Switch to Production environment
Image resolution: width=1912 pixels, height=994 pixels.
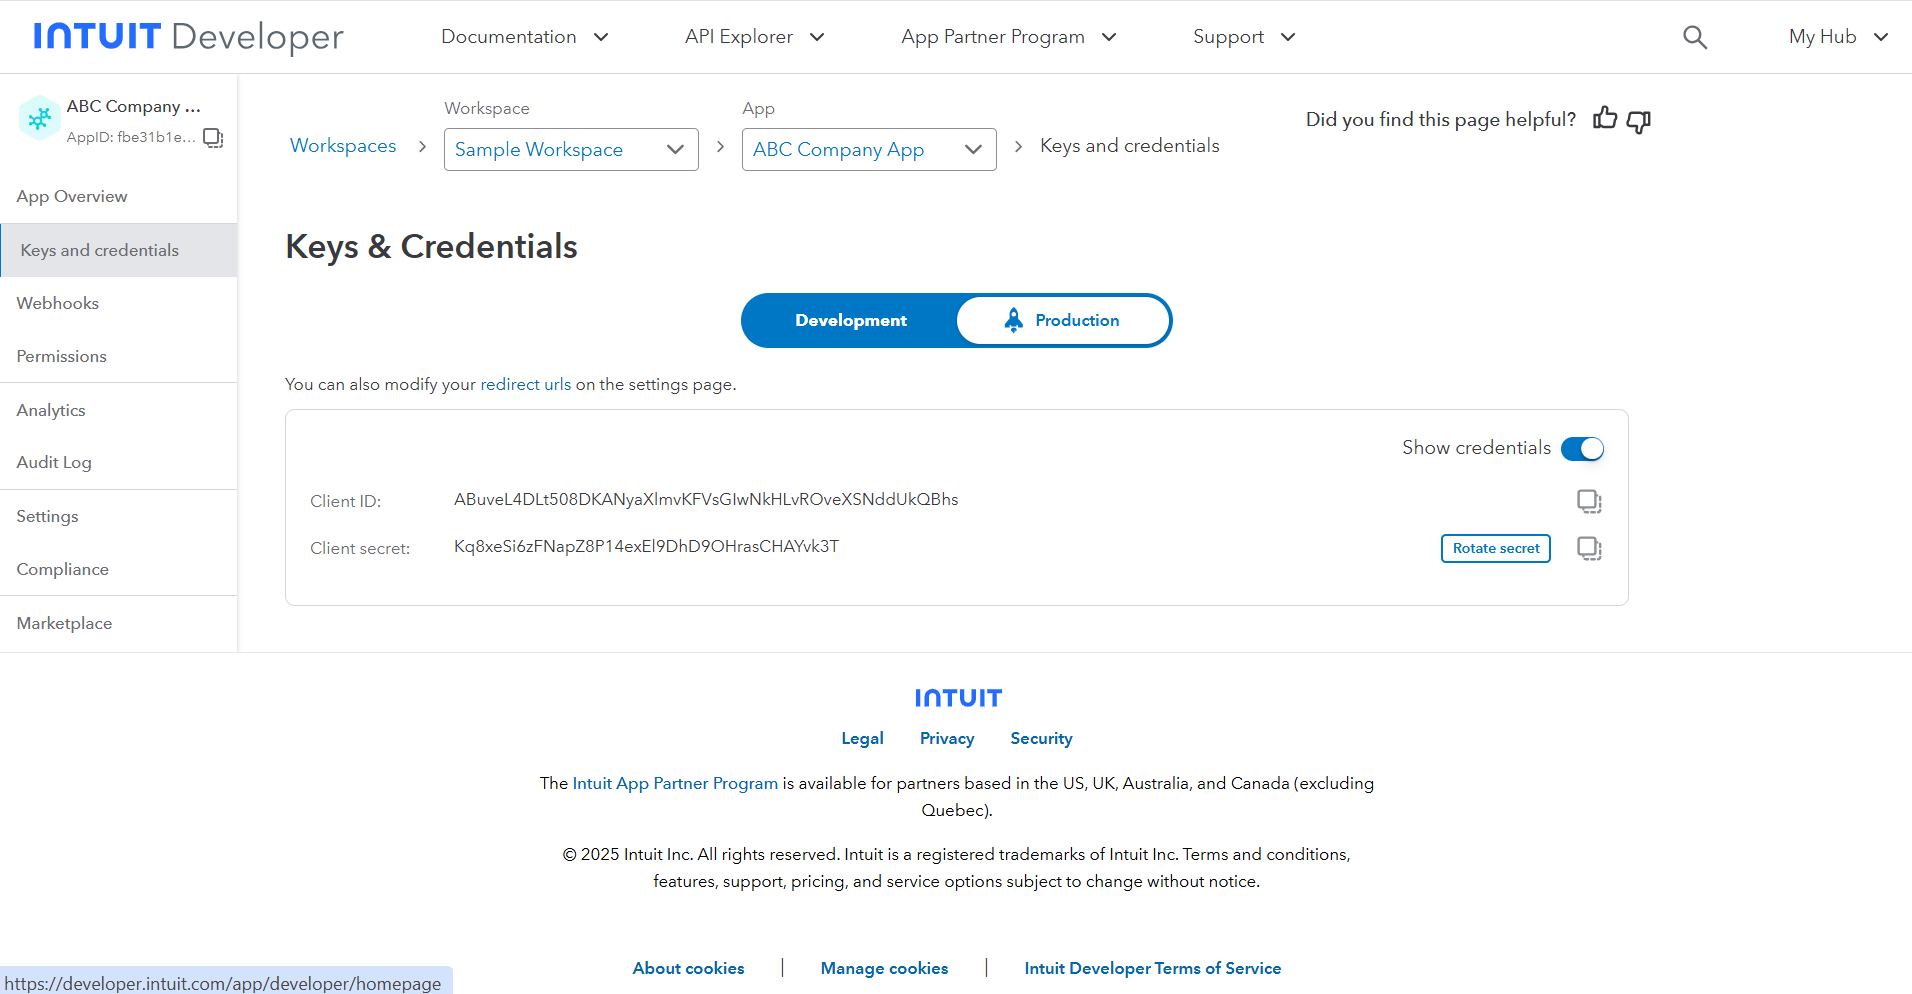(x=1062, y=320)
